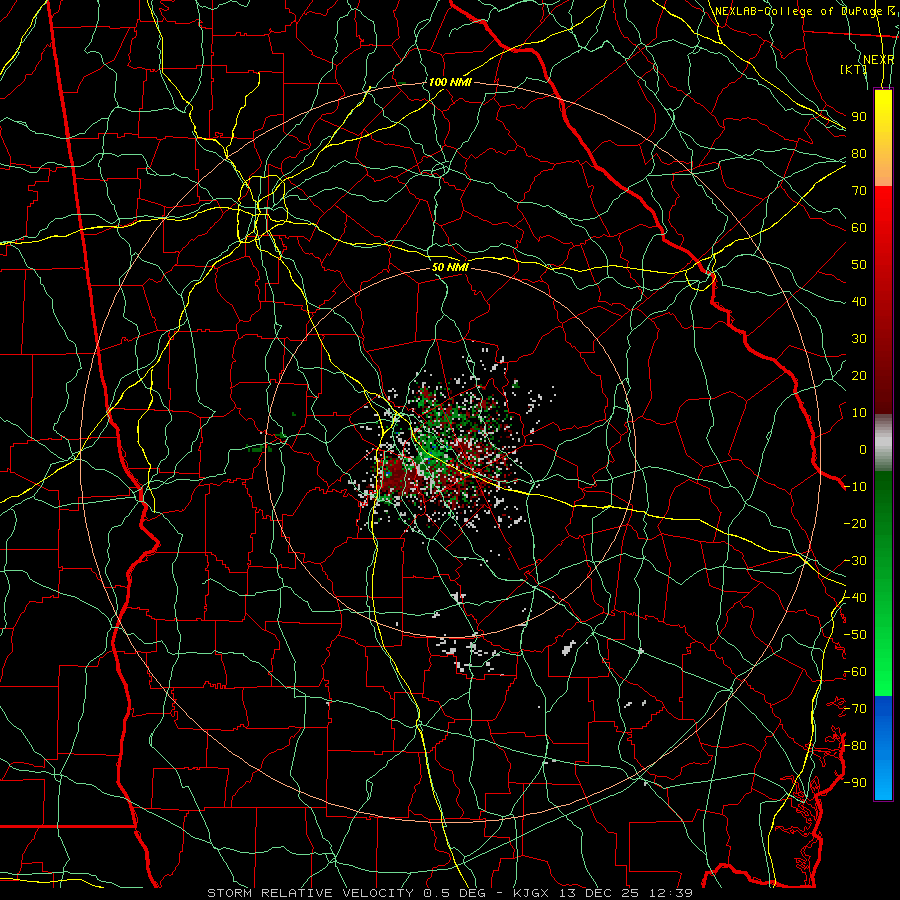The image size is (900, 900).
Task: Click the -60 scale label
Action: coord(855,672)
